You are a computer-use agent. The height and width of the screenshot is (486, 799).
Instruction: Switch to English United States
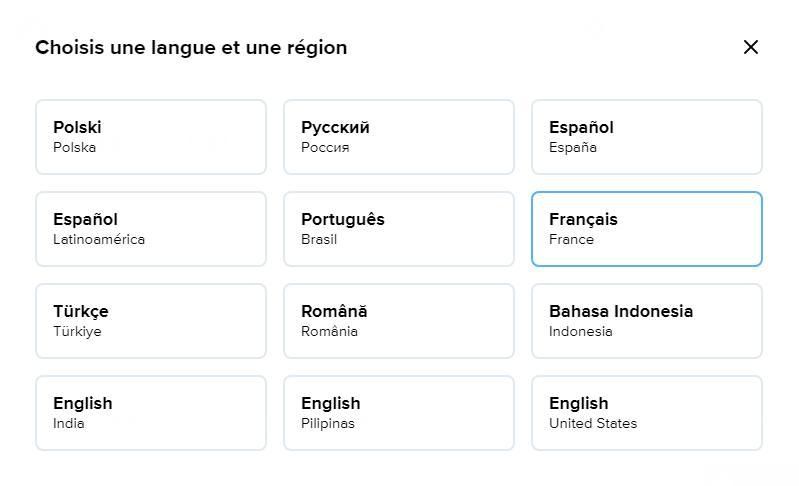(x=647, y=413)
